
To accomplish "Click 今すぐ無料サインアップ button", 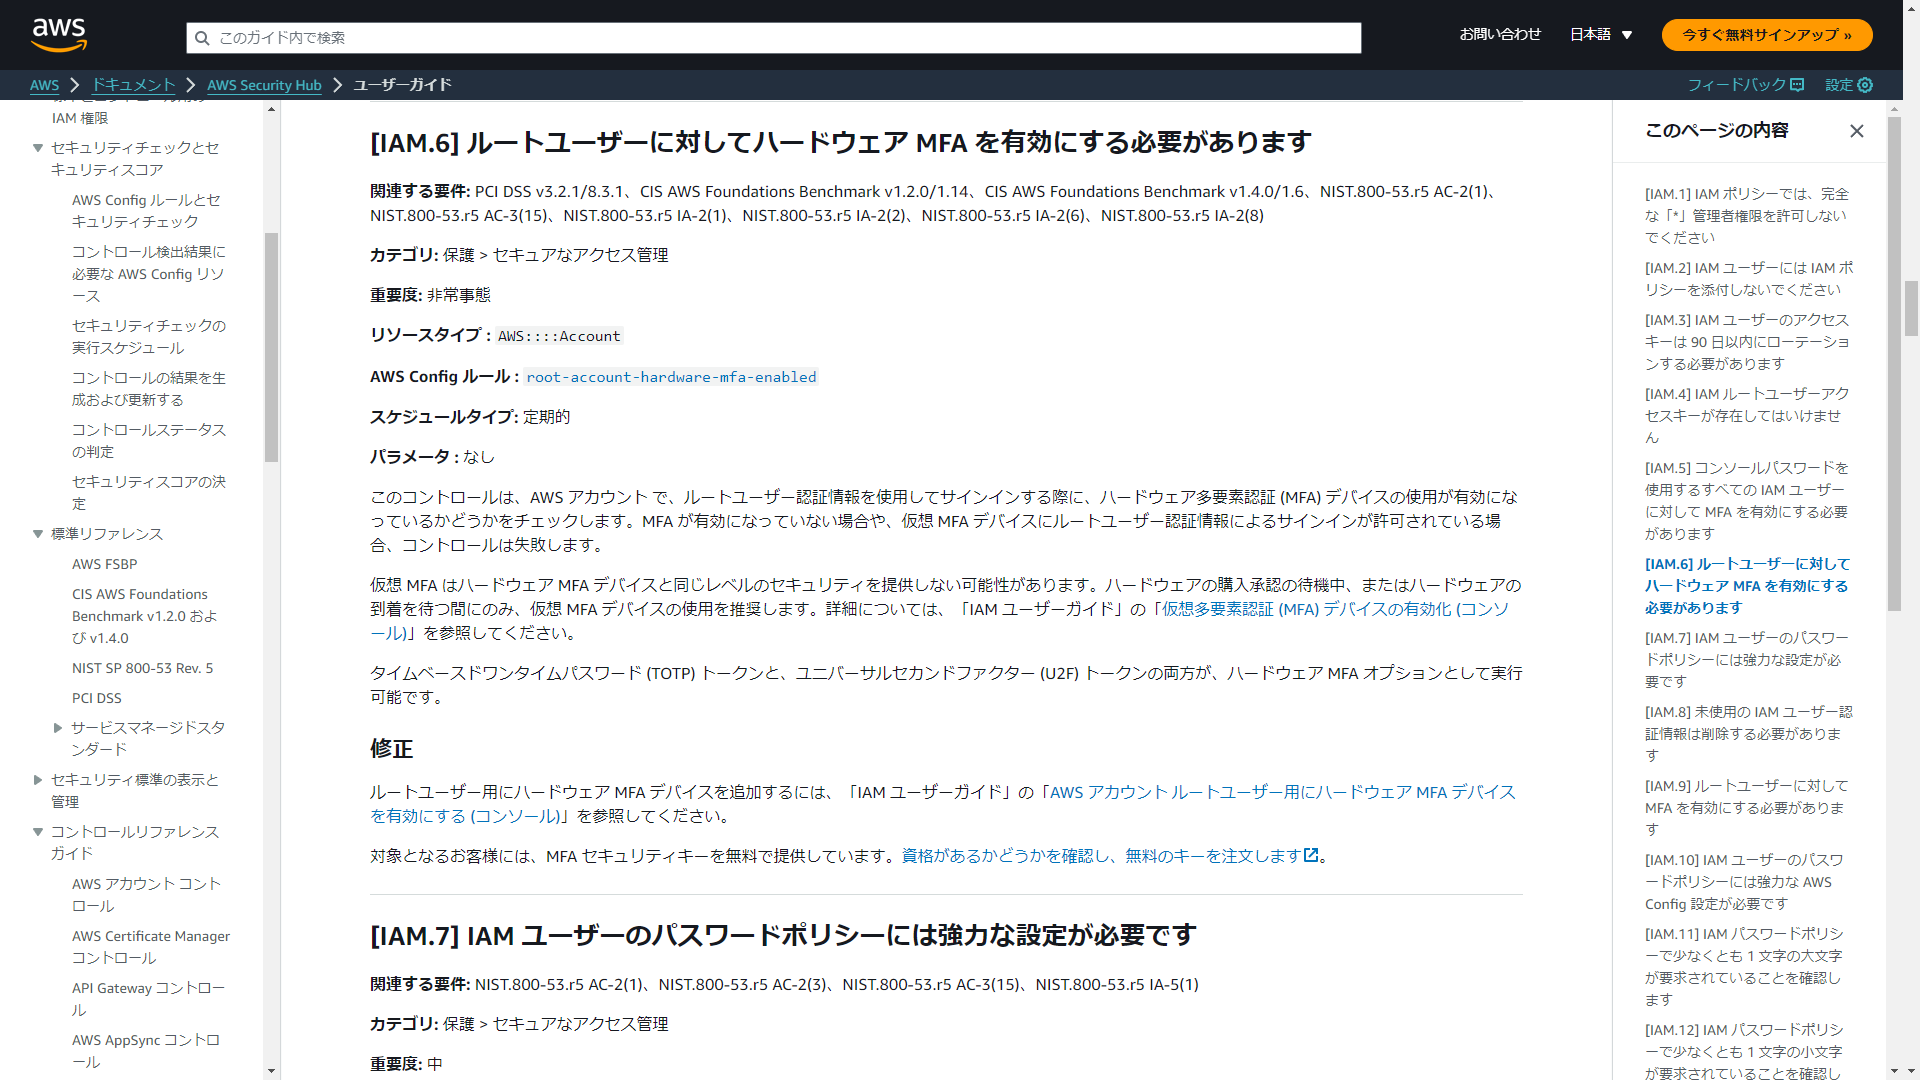I will point(1766,35).
